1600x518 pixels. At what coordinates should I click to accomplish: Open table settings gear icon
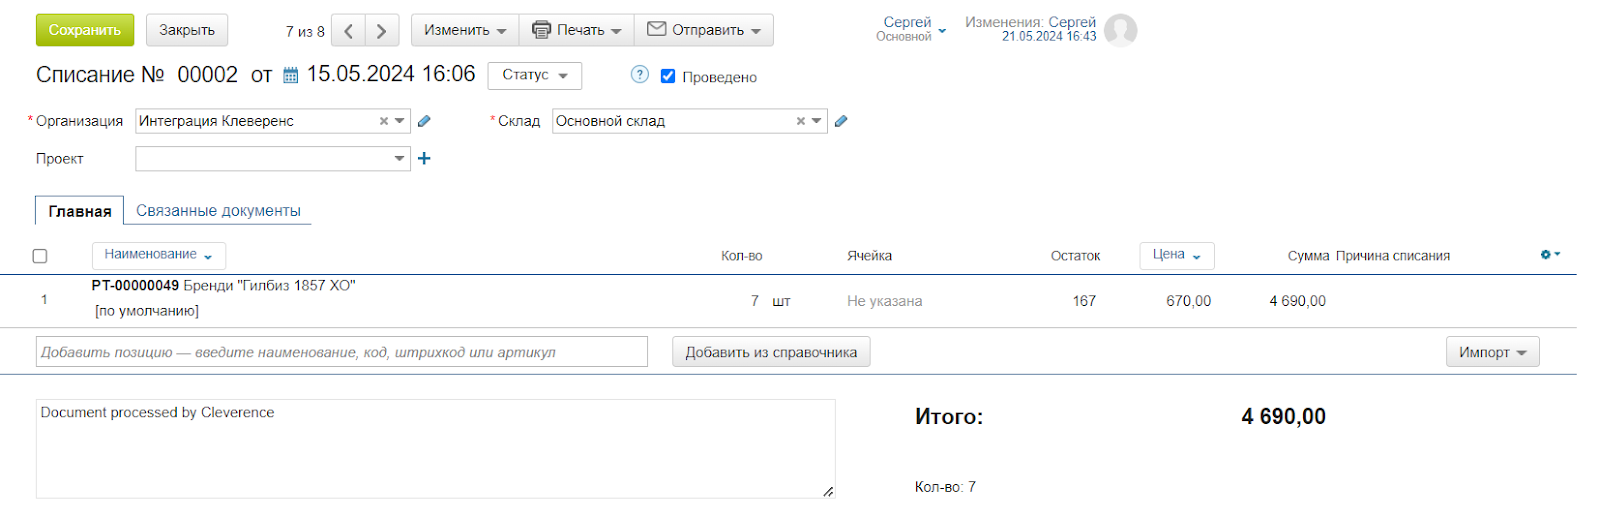pyautogui.click(x=1550, y=255)
